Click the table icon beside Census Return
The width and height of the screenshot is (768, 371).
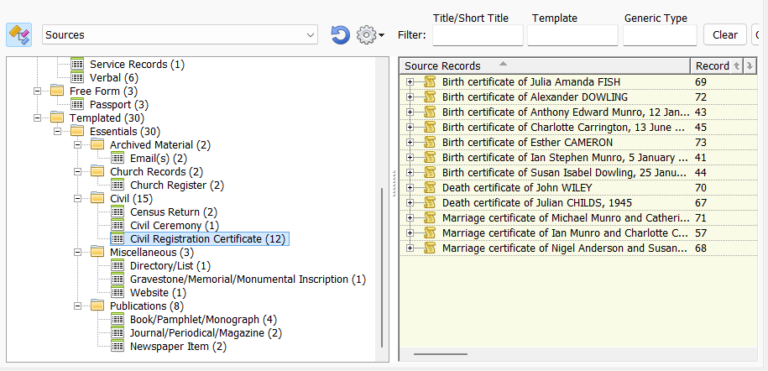(118, 212)
